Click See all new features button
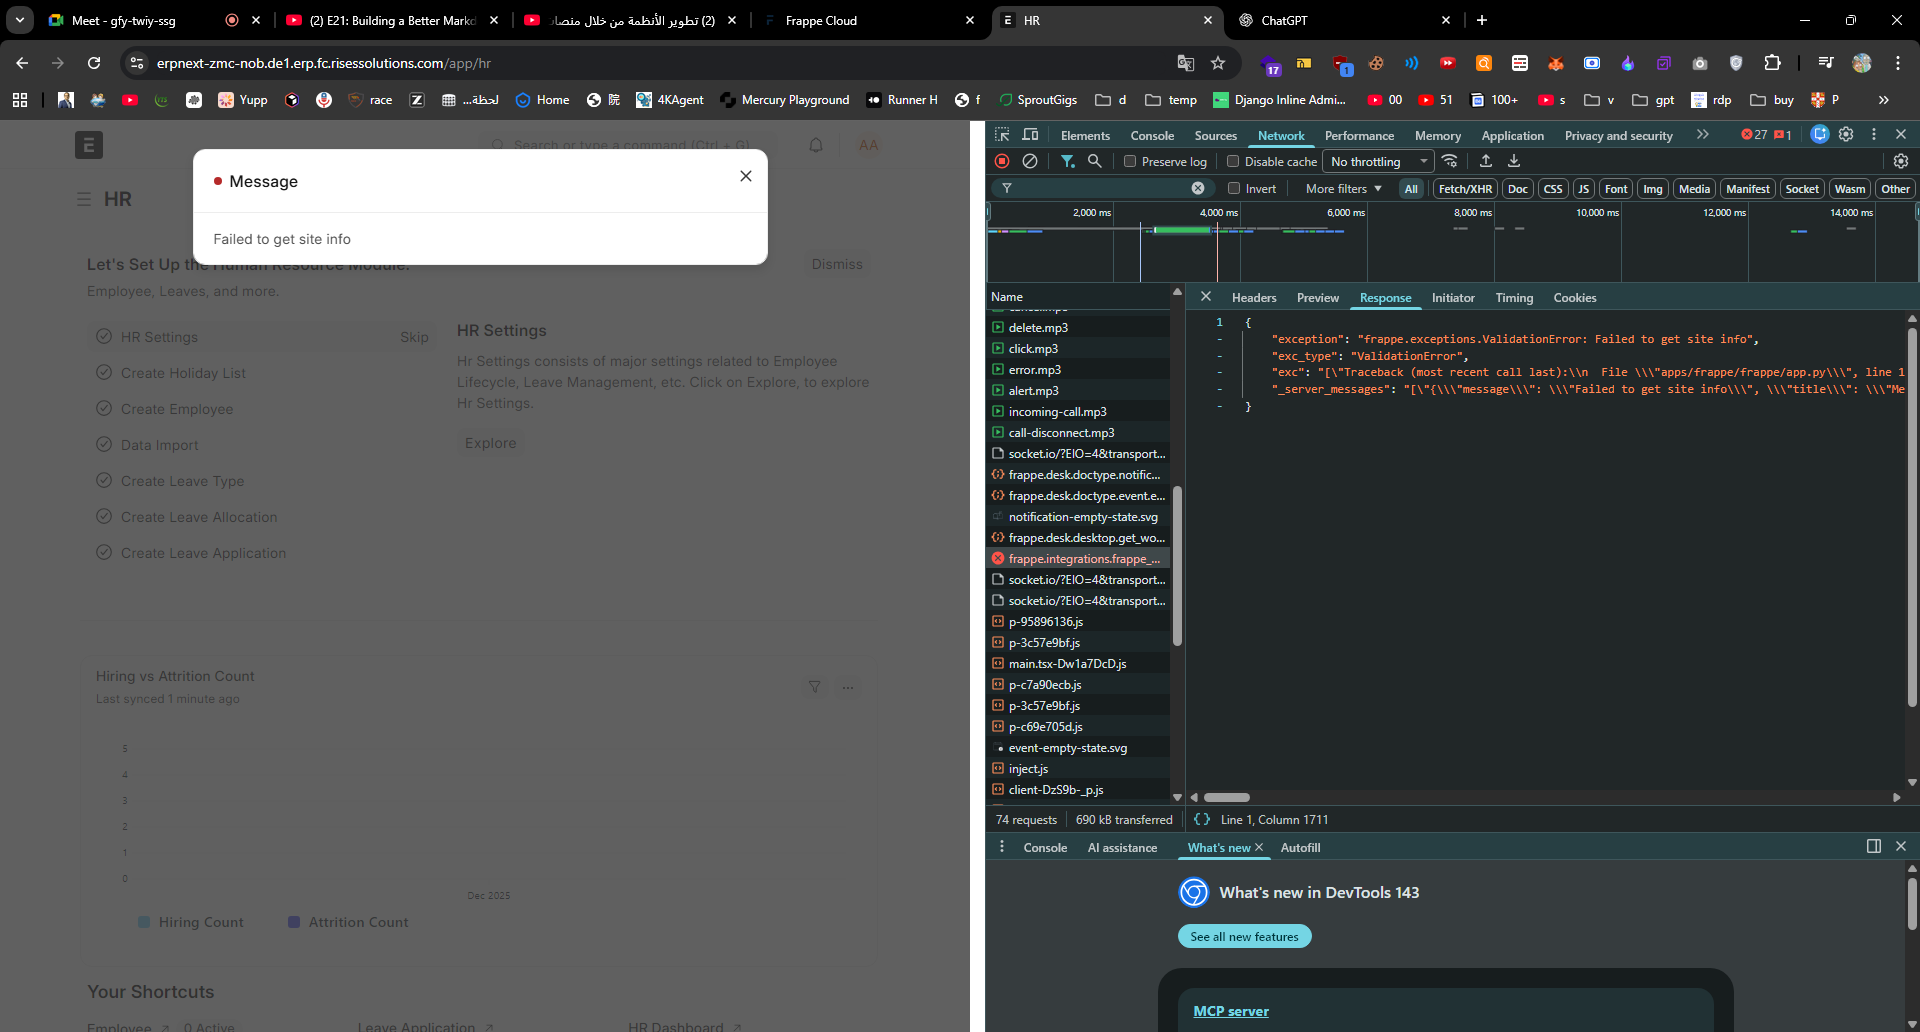This screenshot has height=1032, width=1920. pyautogui.click(x=1244, y=936)
